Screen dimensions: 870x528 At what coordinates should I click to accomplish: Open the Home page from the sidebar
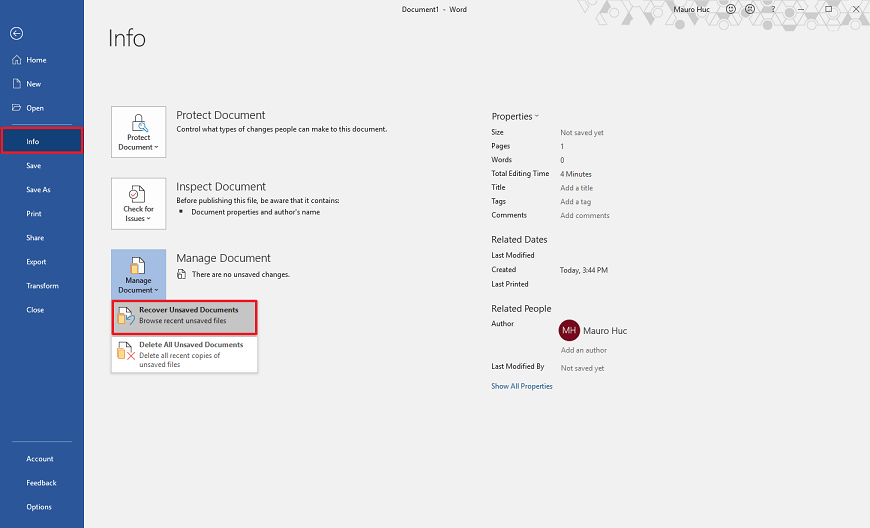(35, 60)
